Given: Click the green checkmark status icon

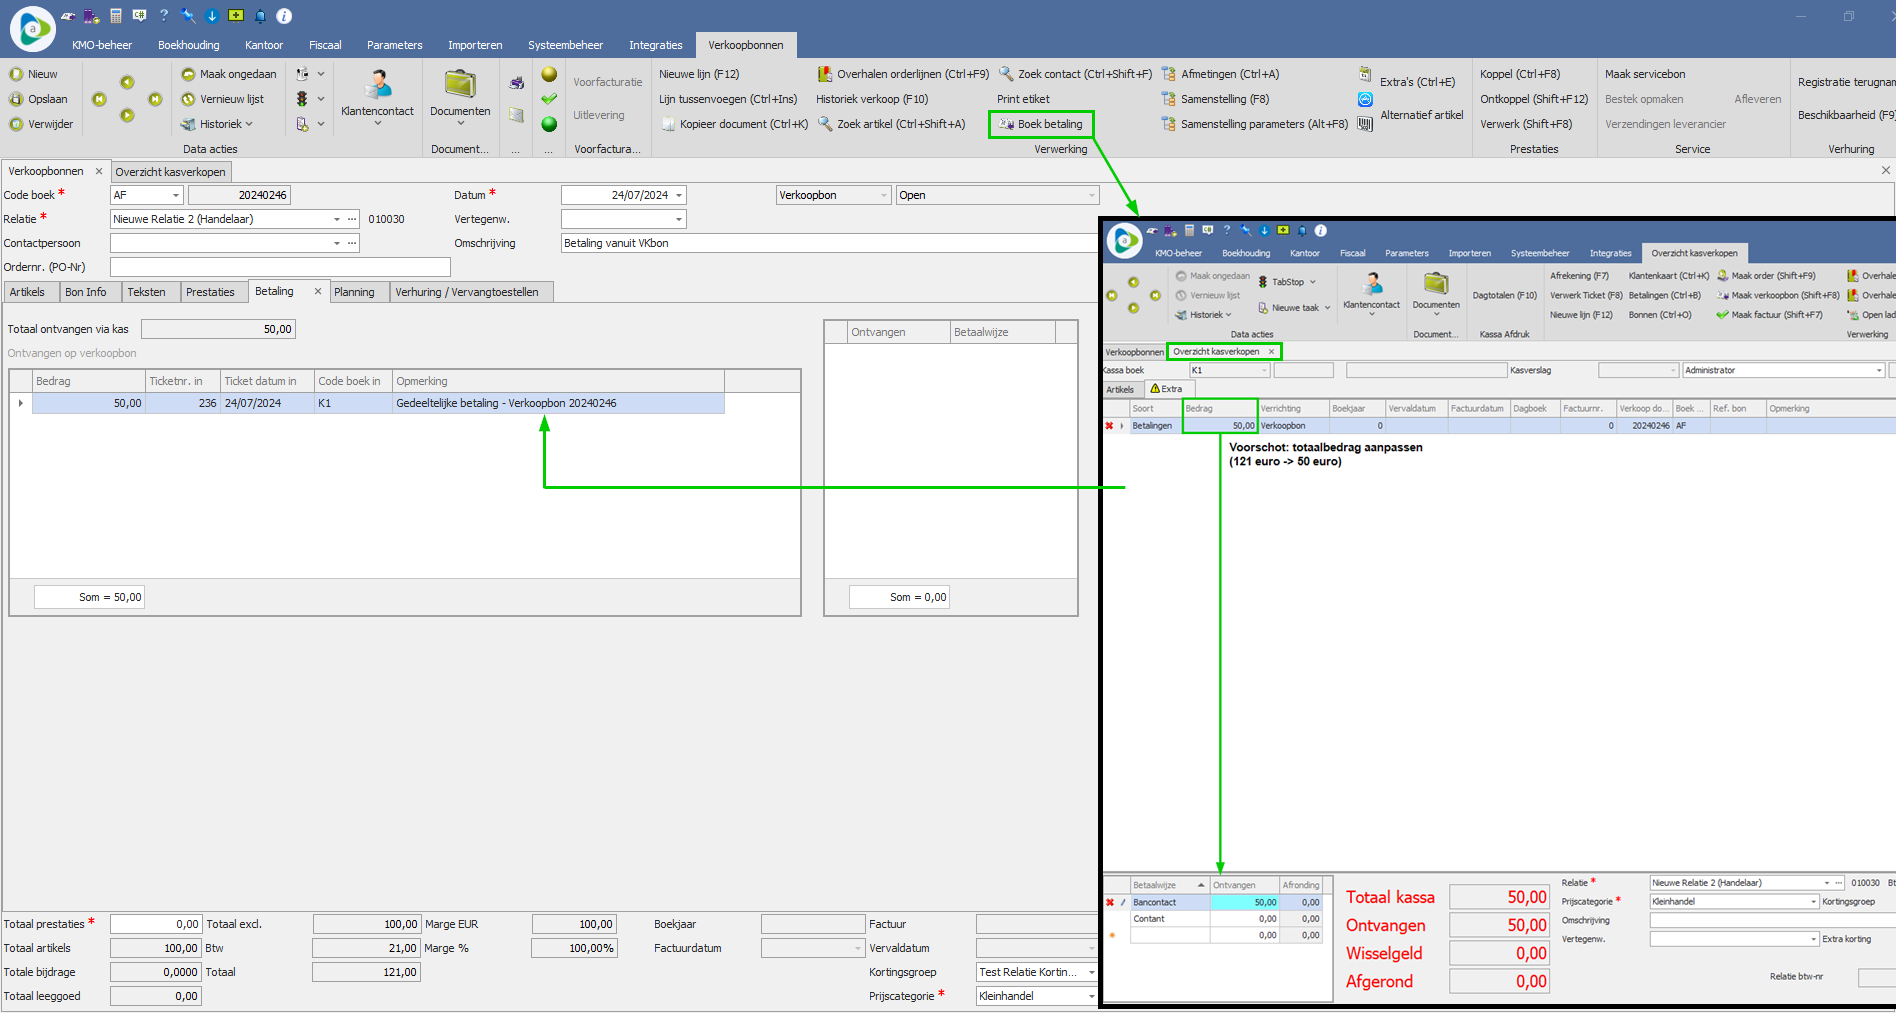Looking at the screenshot, I should 549,99.
